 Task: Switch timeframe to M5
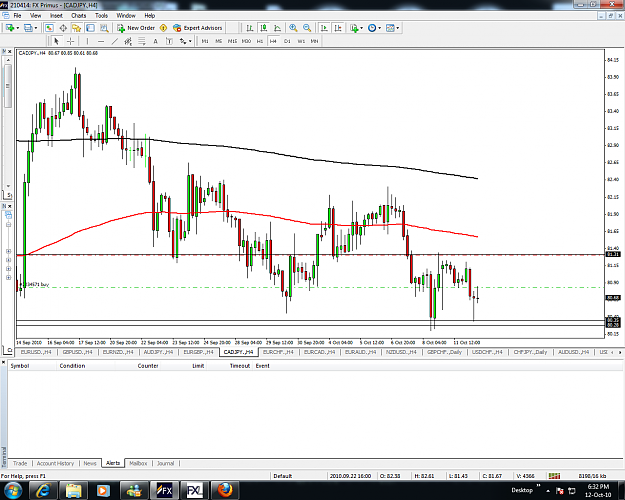click(218, 41)
